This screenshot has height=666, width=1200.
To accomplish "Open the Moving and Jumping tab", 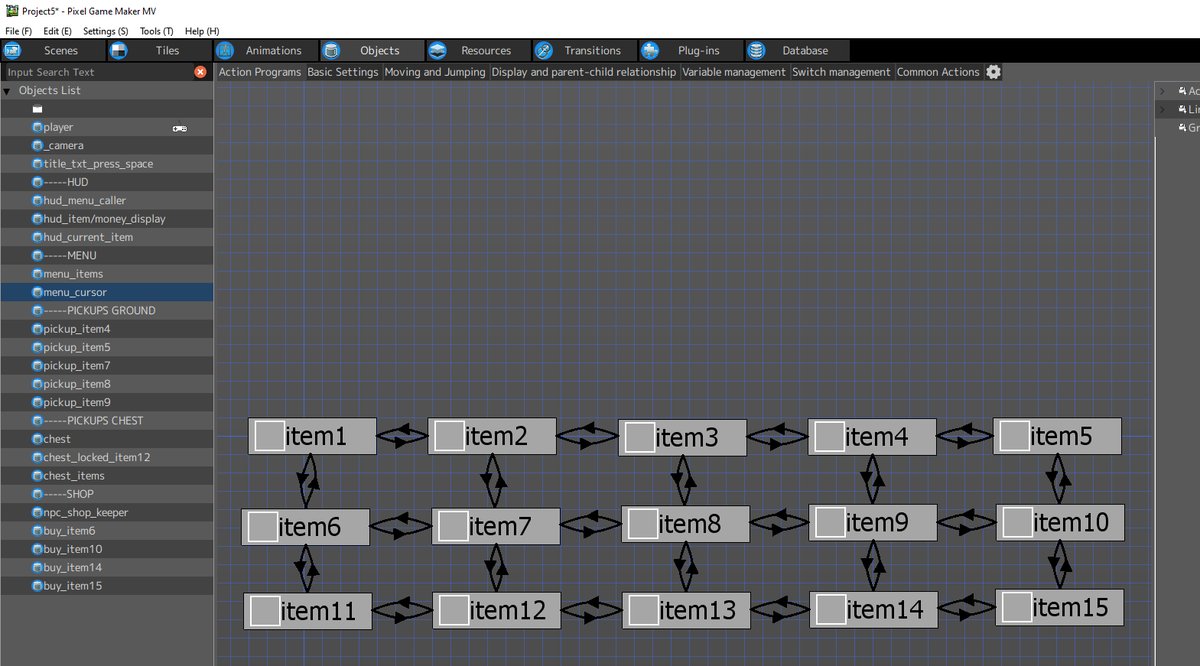I will coord(434,71).
